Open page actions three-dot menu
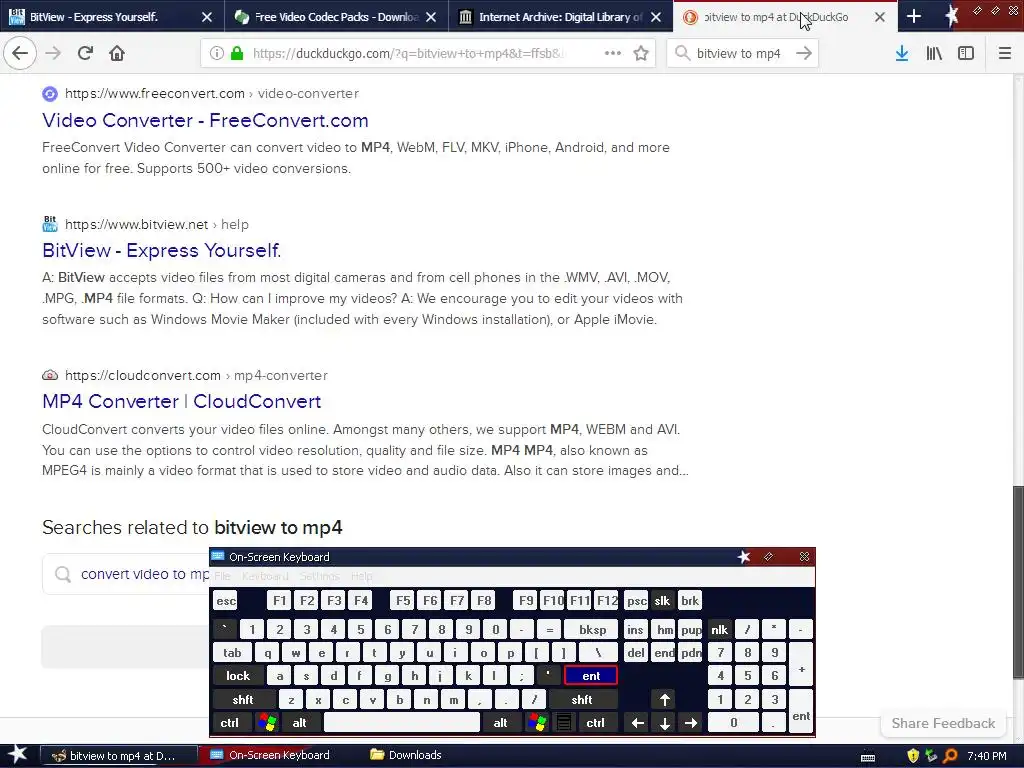 [x=613, y=53]
